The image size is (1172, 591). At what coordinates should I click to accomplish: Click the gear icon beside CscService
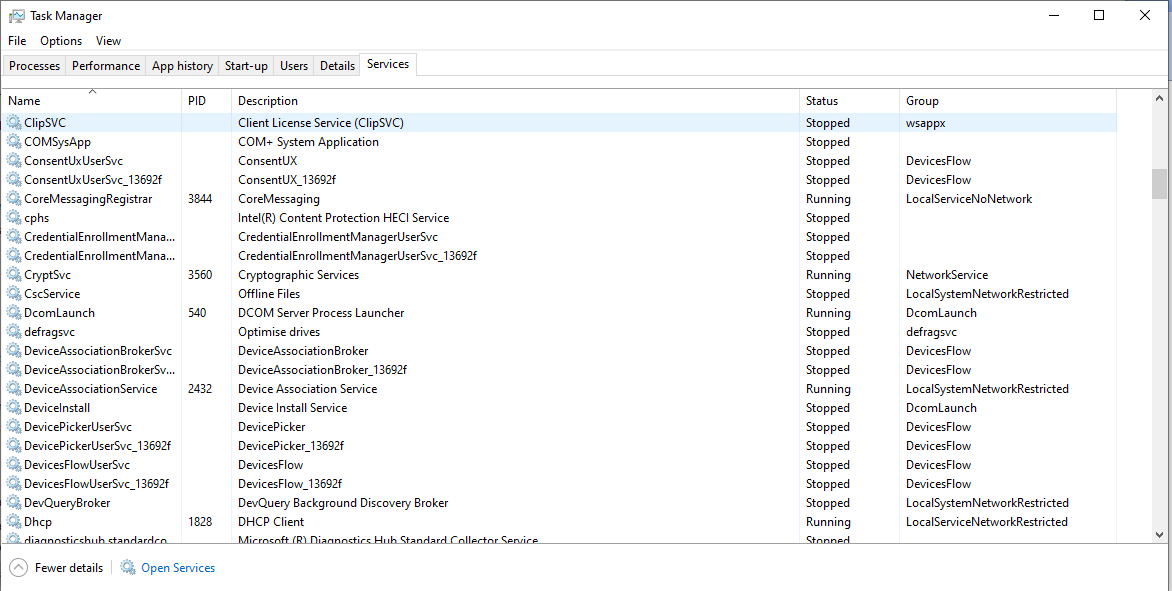[x=13, y=294]
